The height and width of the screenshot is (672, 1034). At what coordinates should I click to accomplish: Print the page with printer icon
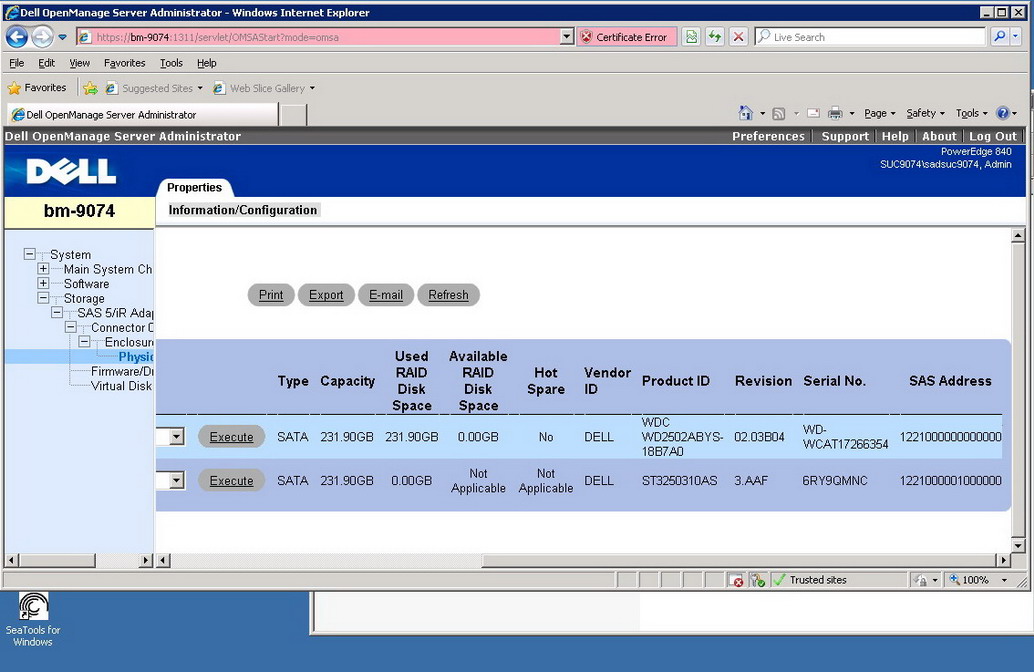(835, 113)
